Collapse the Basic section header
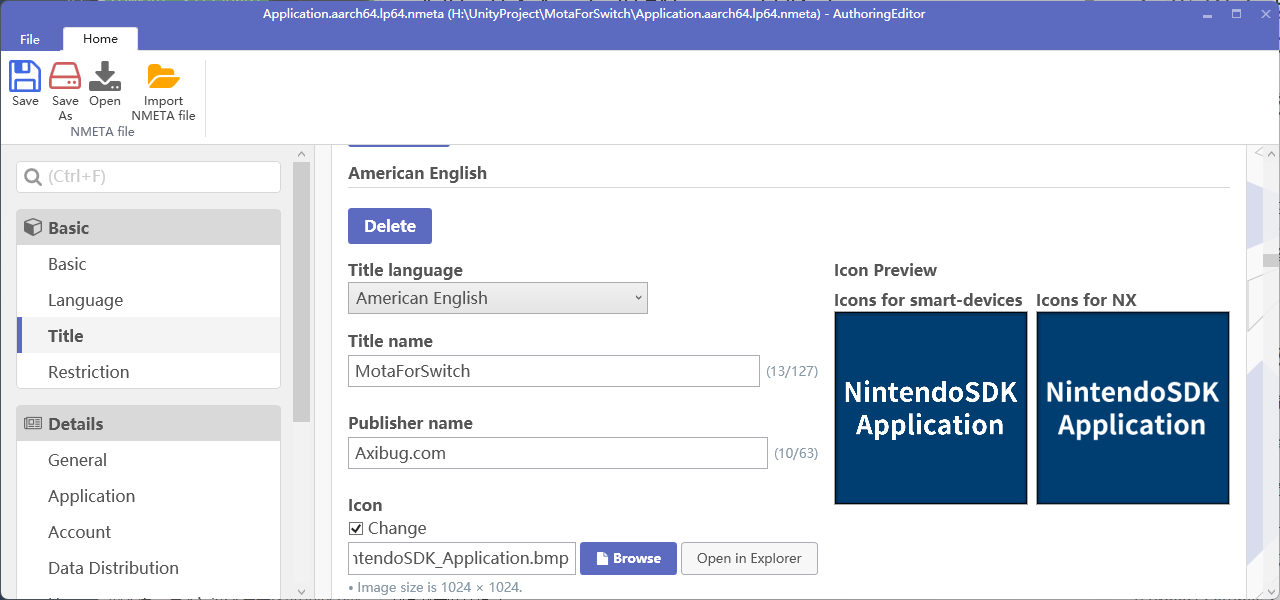1280x600 pixels. point(148,228)
